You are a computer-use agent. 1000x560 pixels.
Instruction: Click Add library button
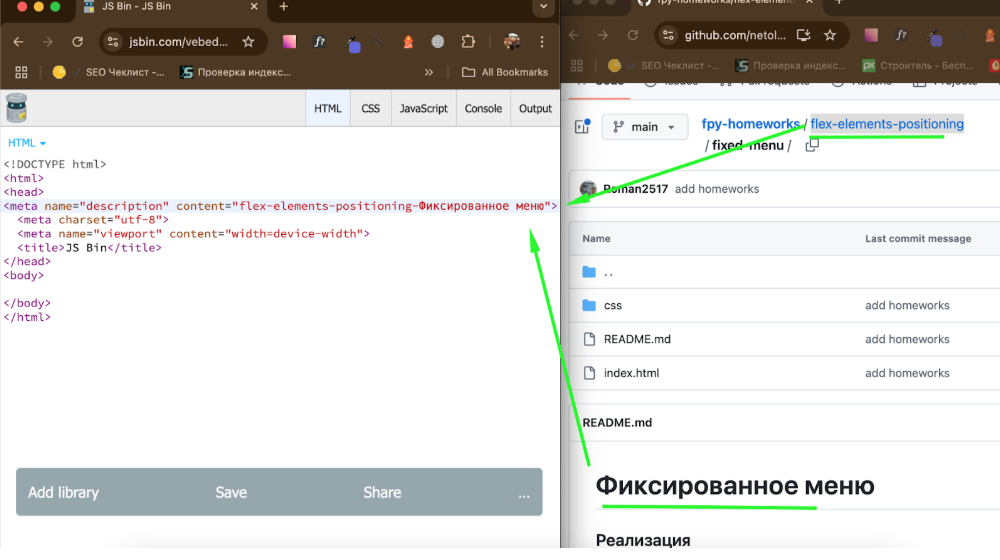(63, 492)
